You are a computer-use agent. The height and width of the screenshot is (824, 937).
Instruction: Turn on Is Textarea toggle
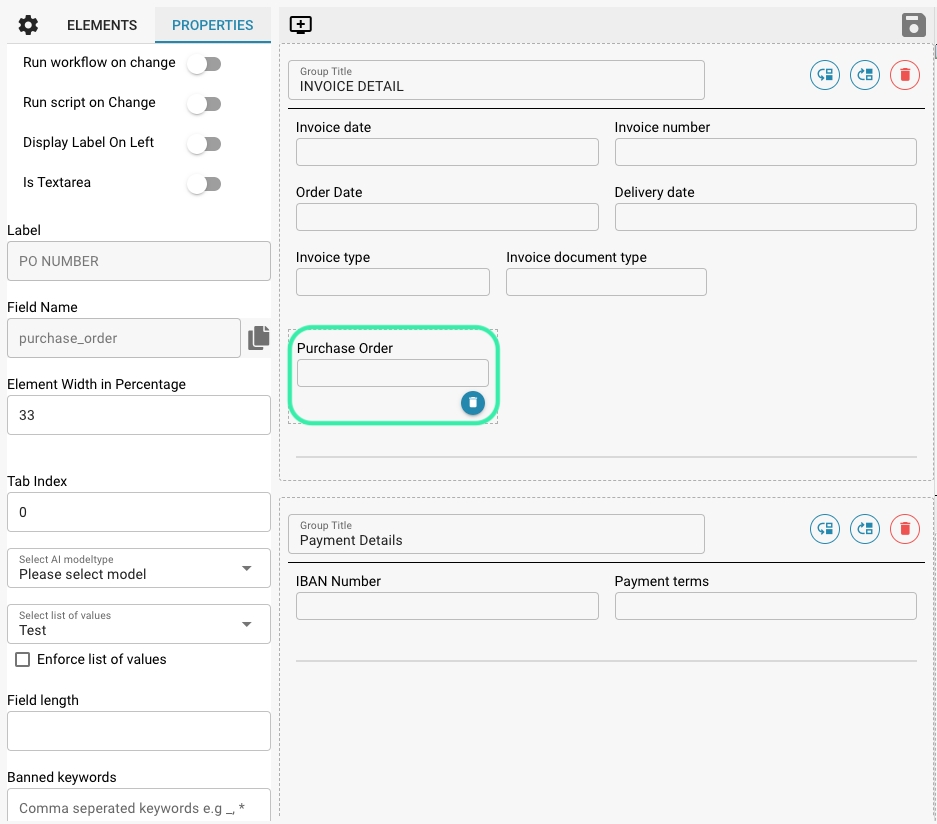tap(204, 184)
